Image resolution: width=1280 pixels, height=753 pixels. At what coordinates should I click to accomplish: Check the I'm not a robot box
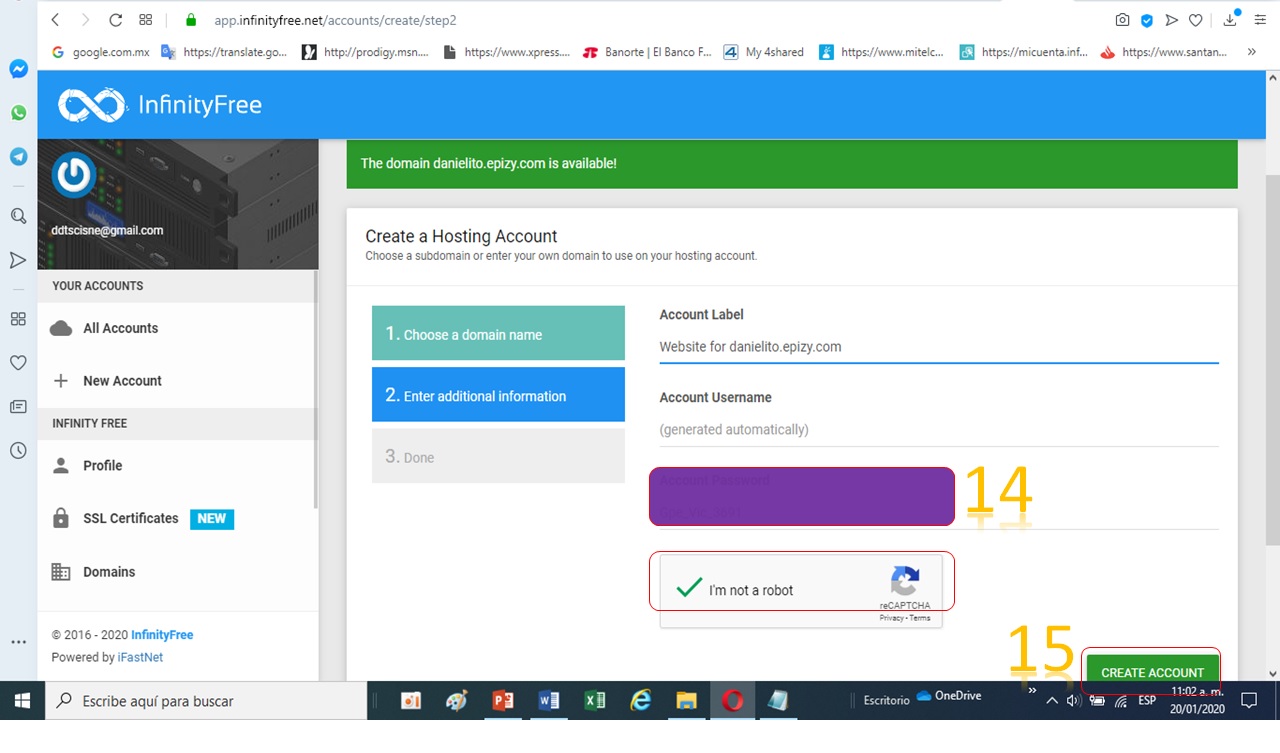coord(689,589)
